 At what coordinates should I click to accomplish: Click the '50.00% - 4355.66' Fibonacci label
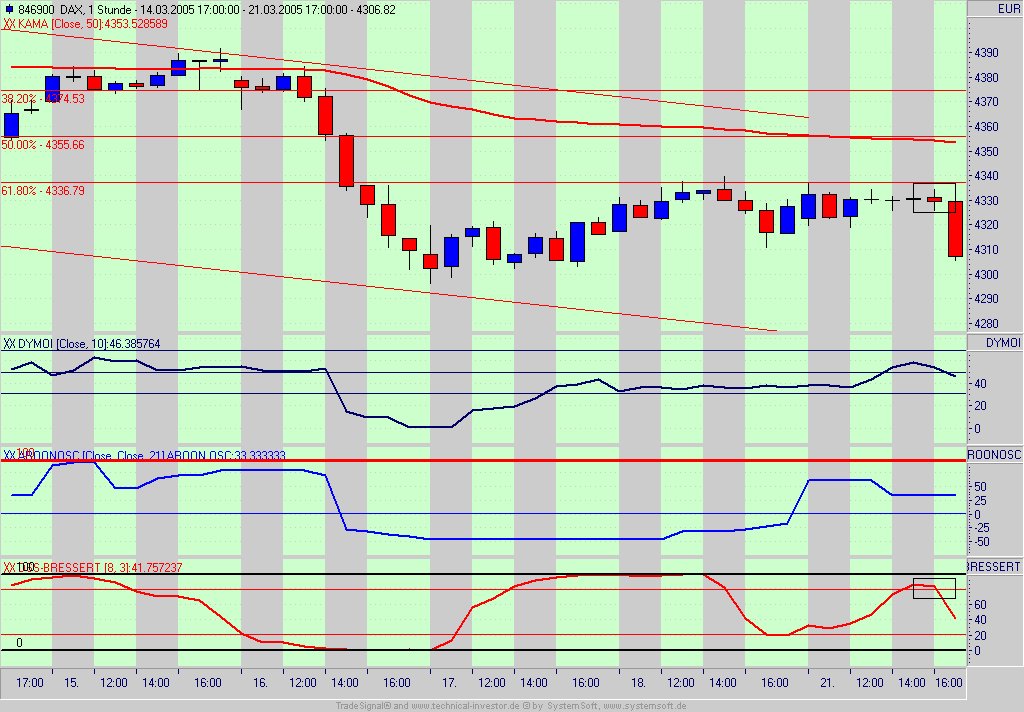(x=43, y=145)
